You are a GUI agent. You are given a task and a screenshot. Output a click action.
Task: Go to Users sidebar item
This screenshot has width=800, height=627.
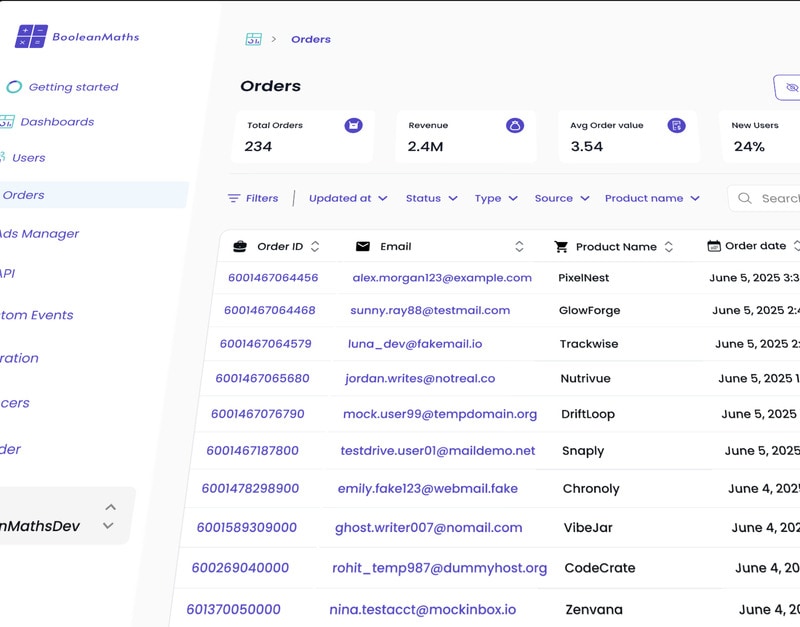click(x=28, y=158)
